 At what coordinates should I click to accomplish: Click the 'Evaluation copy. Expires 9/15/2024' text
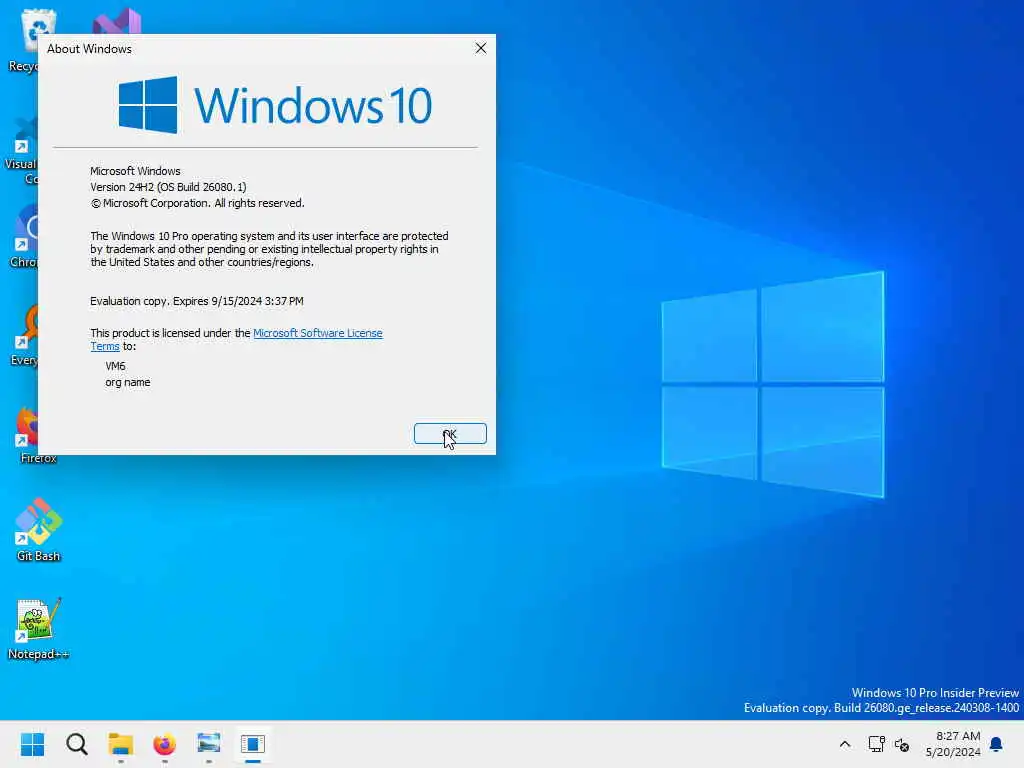(x=197, y=301)
